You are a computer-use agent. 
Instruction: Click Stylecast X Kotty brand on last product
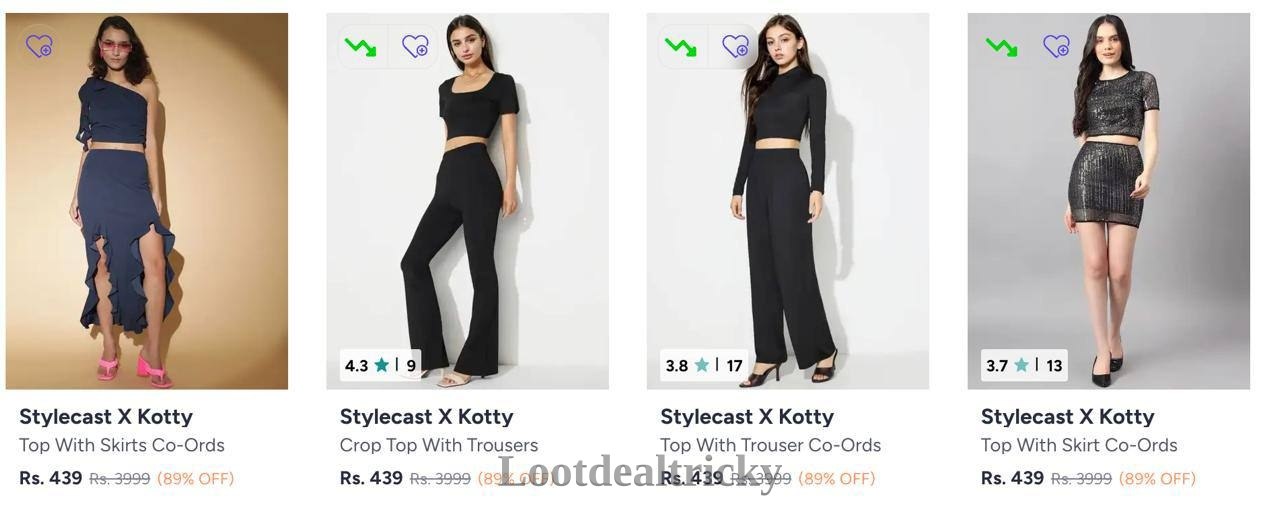[1068, 416]
